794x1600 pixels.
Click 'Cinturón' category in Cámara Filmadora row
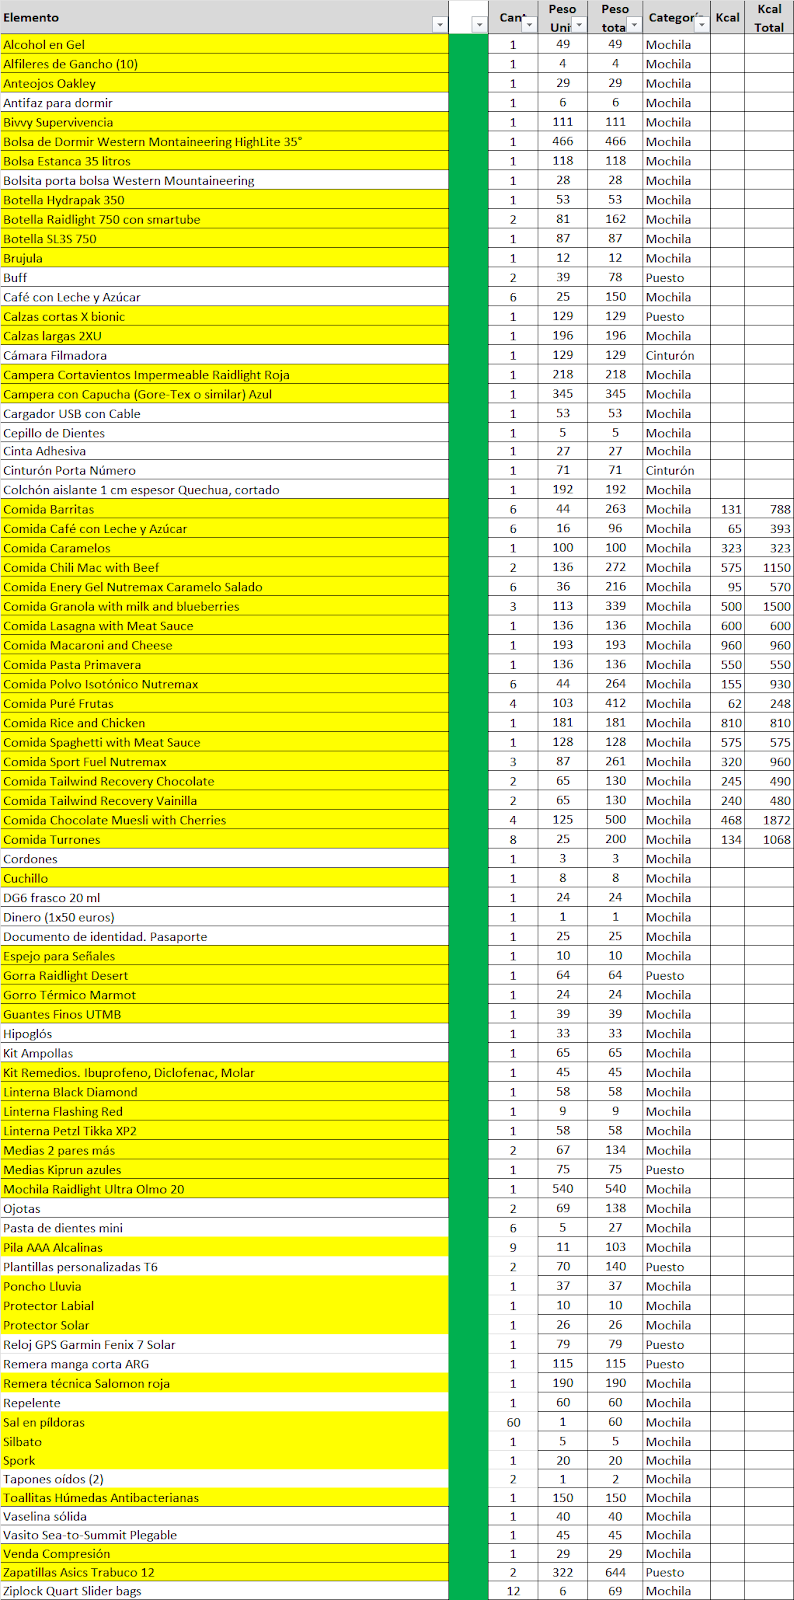[677, 355]
